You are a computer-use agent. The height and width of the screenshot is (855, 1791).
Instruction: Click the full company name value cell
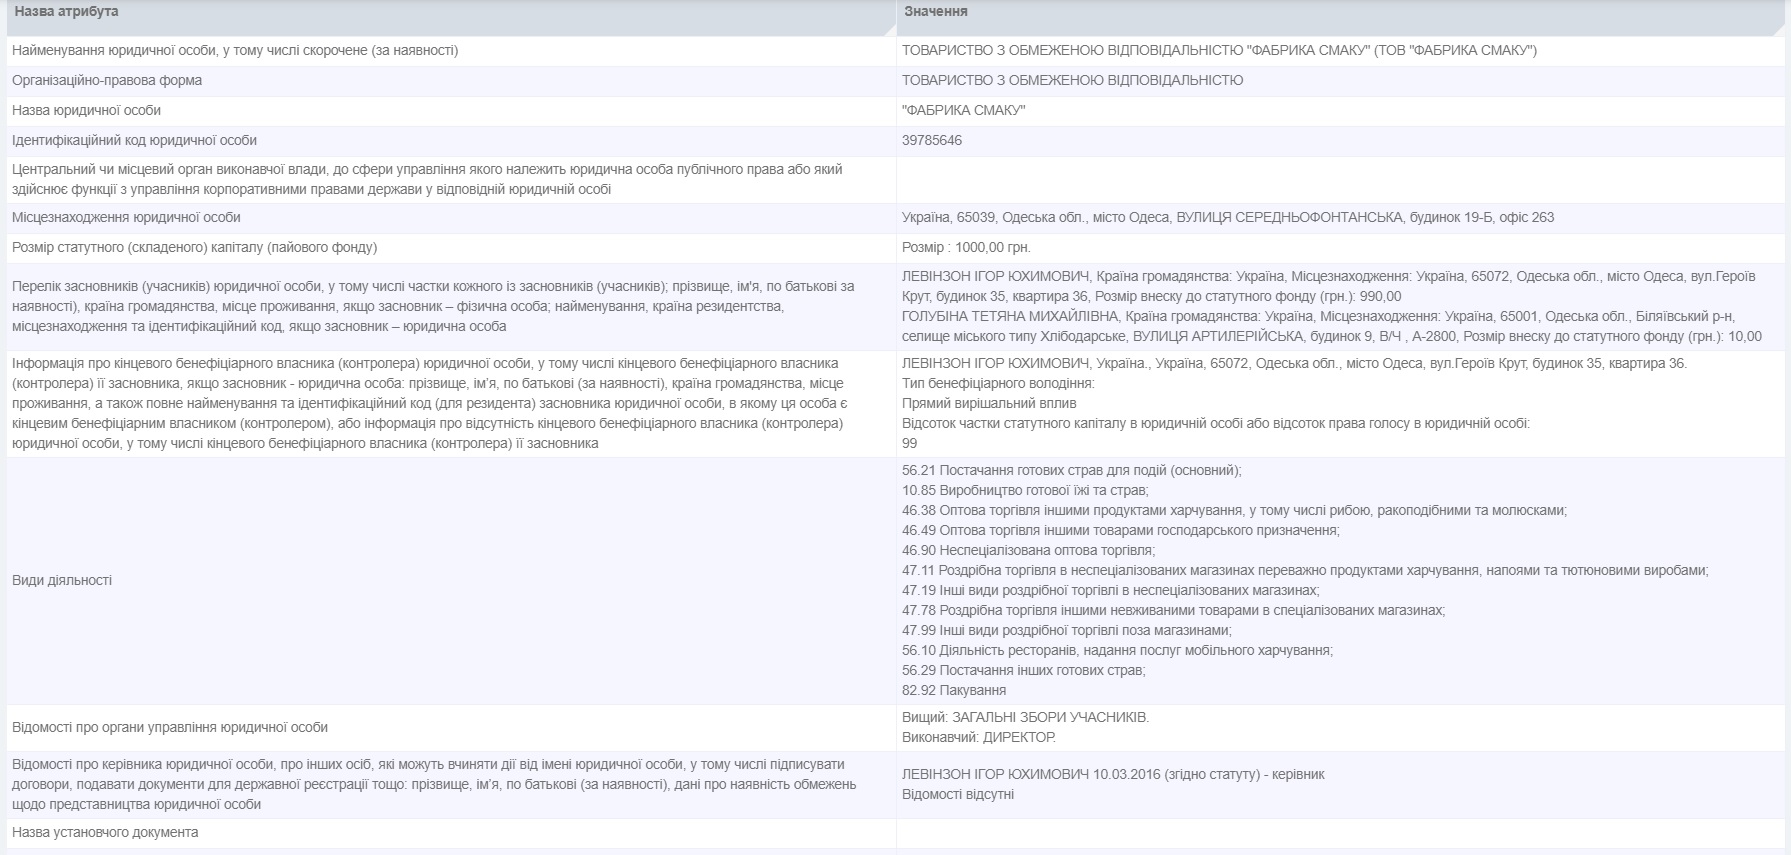click(1219, 51)
